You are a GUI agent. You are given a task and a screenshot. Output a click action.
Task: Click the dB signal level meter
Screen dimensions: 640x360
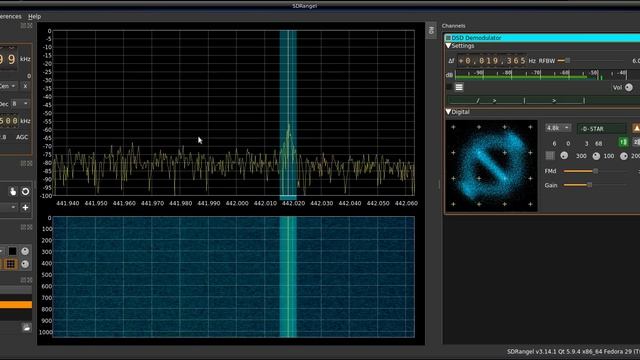point(547,74)
